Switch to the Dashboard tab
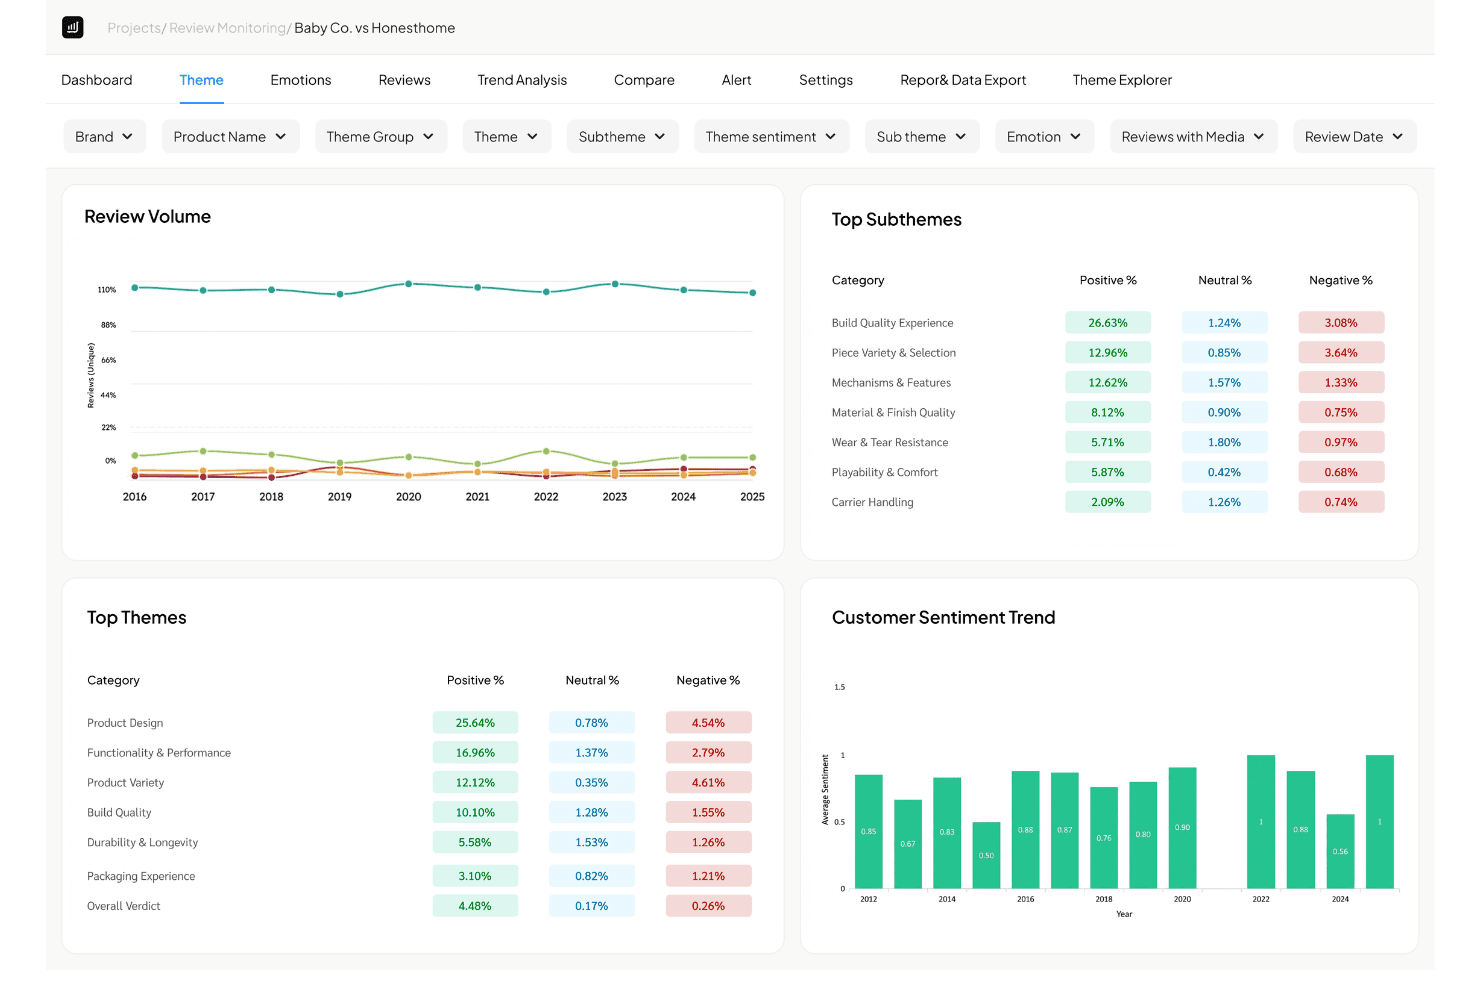The image size is (1480, 987). pyautogui.click(x=97, y=80)
